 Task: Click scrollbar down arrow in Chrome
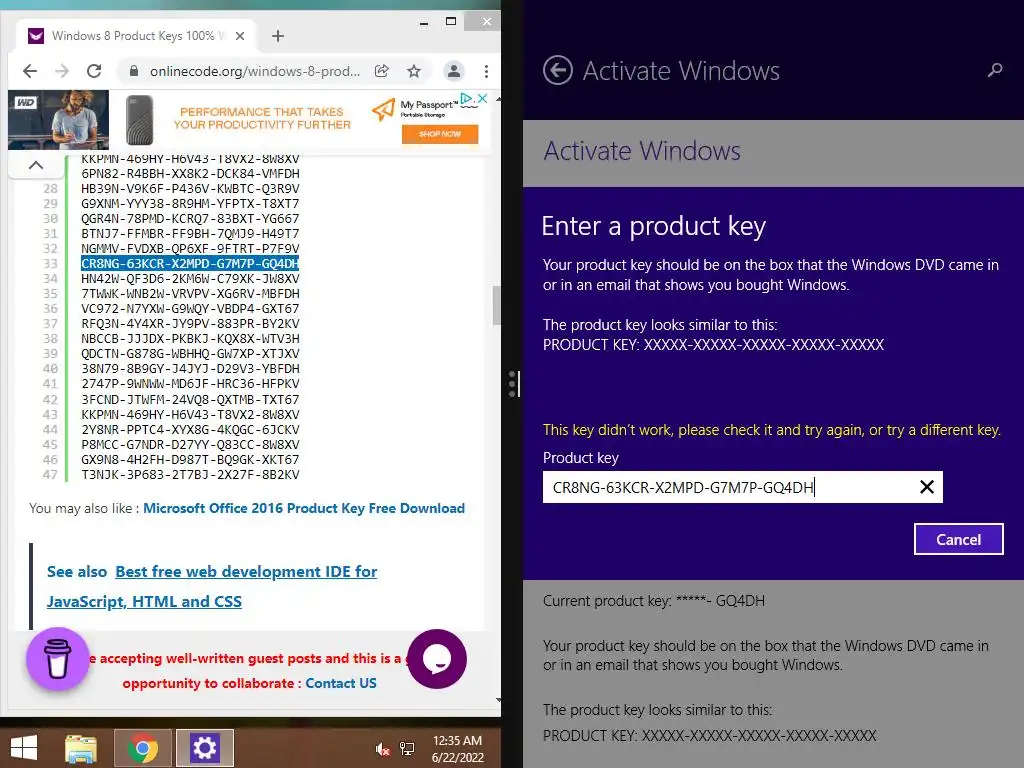(x=498, y=700)
